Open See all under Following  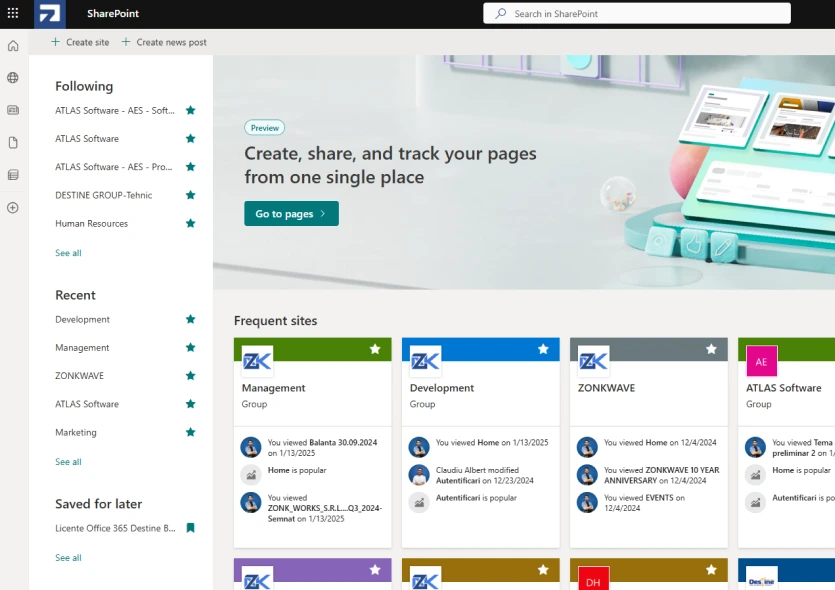(x=68, y=253)
